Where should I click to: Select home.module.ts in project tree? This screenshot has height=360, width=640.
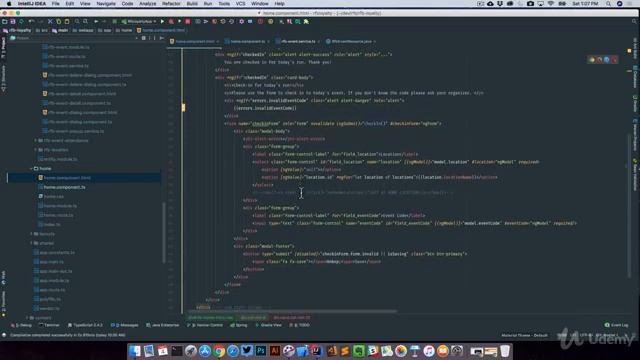coord(60,206)
